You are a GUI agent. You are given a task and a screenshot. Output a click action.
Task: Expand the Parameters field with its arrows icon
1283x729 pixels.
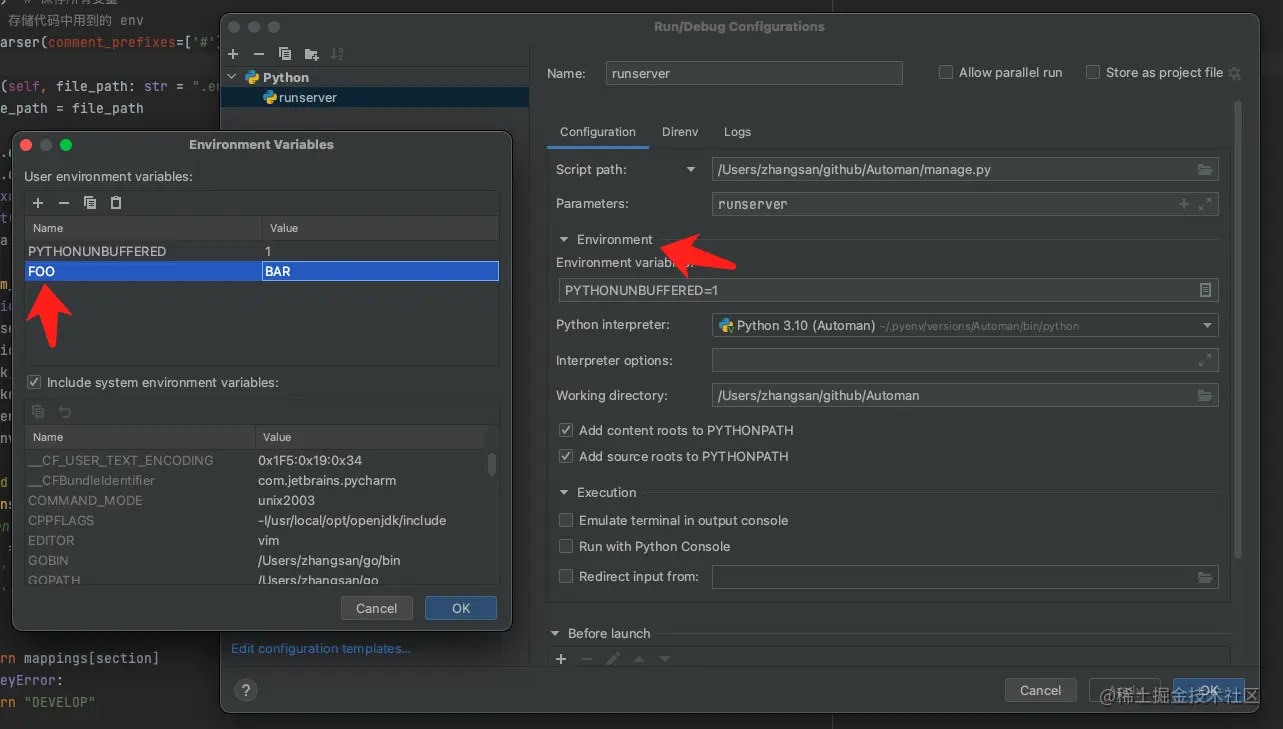click(1205, 204)
